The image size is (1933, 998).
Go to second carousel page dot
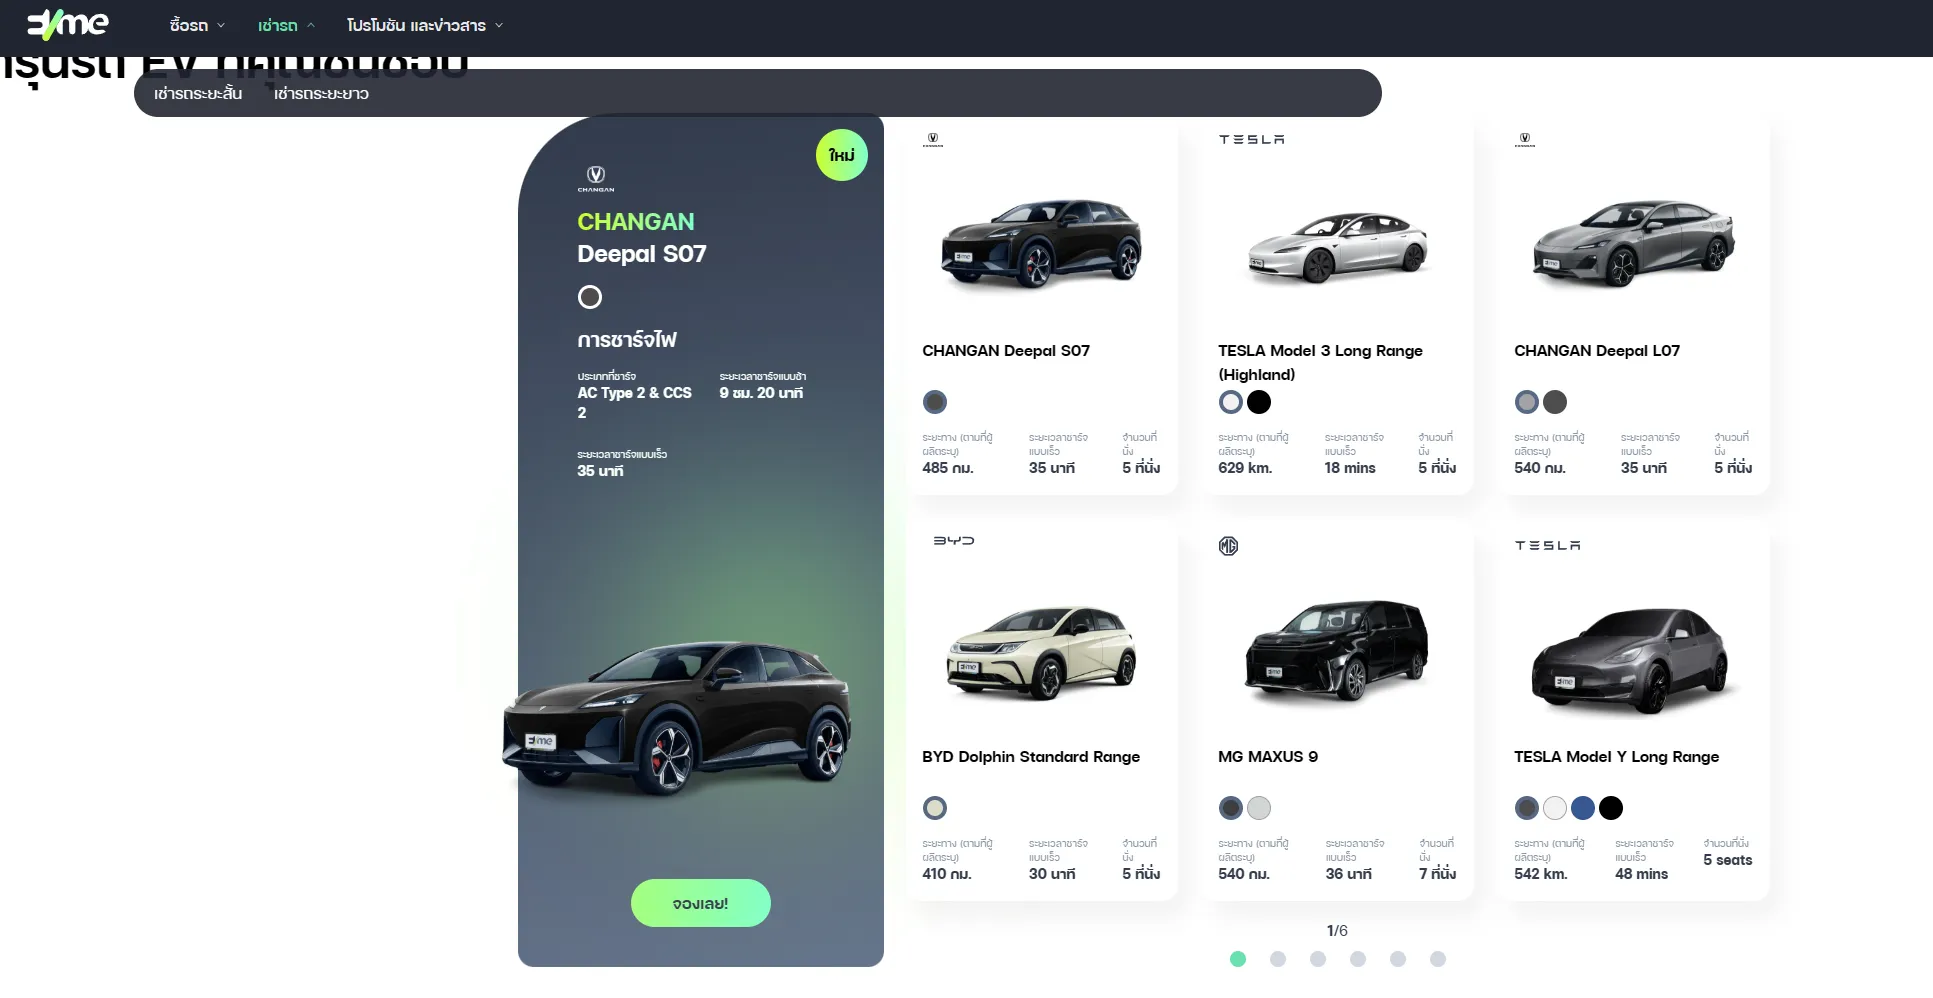[1278, 959]
